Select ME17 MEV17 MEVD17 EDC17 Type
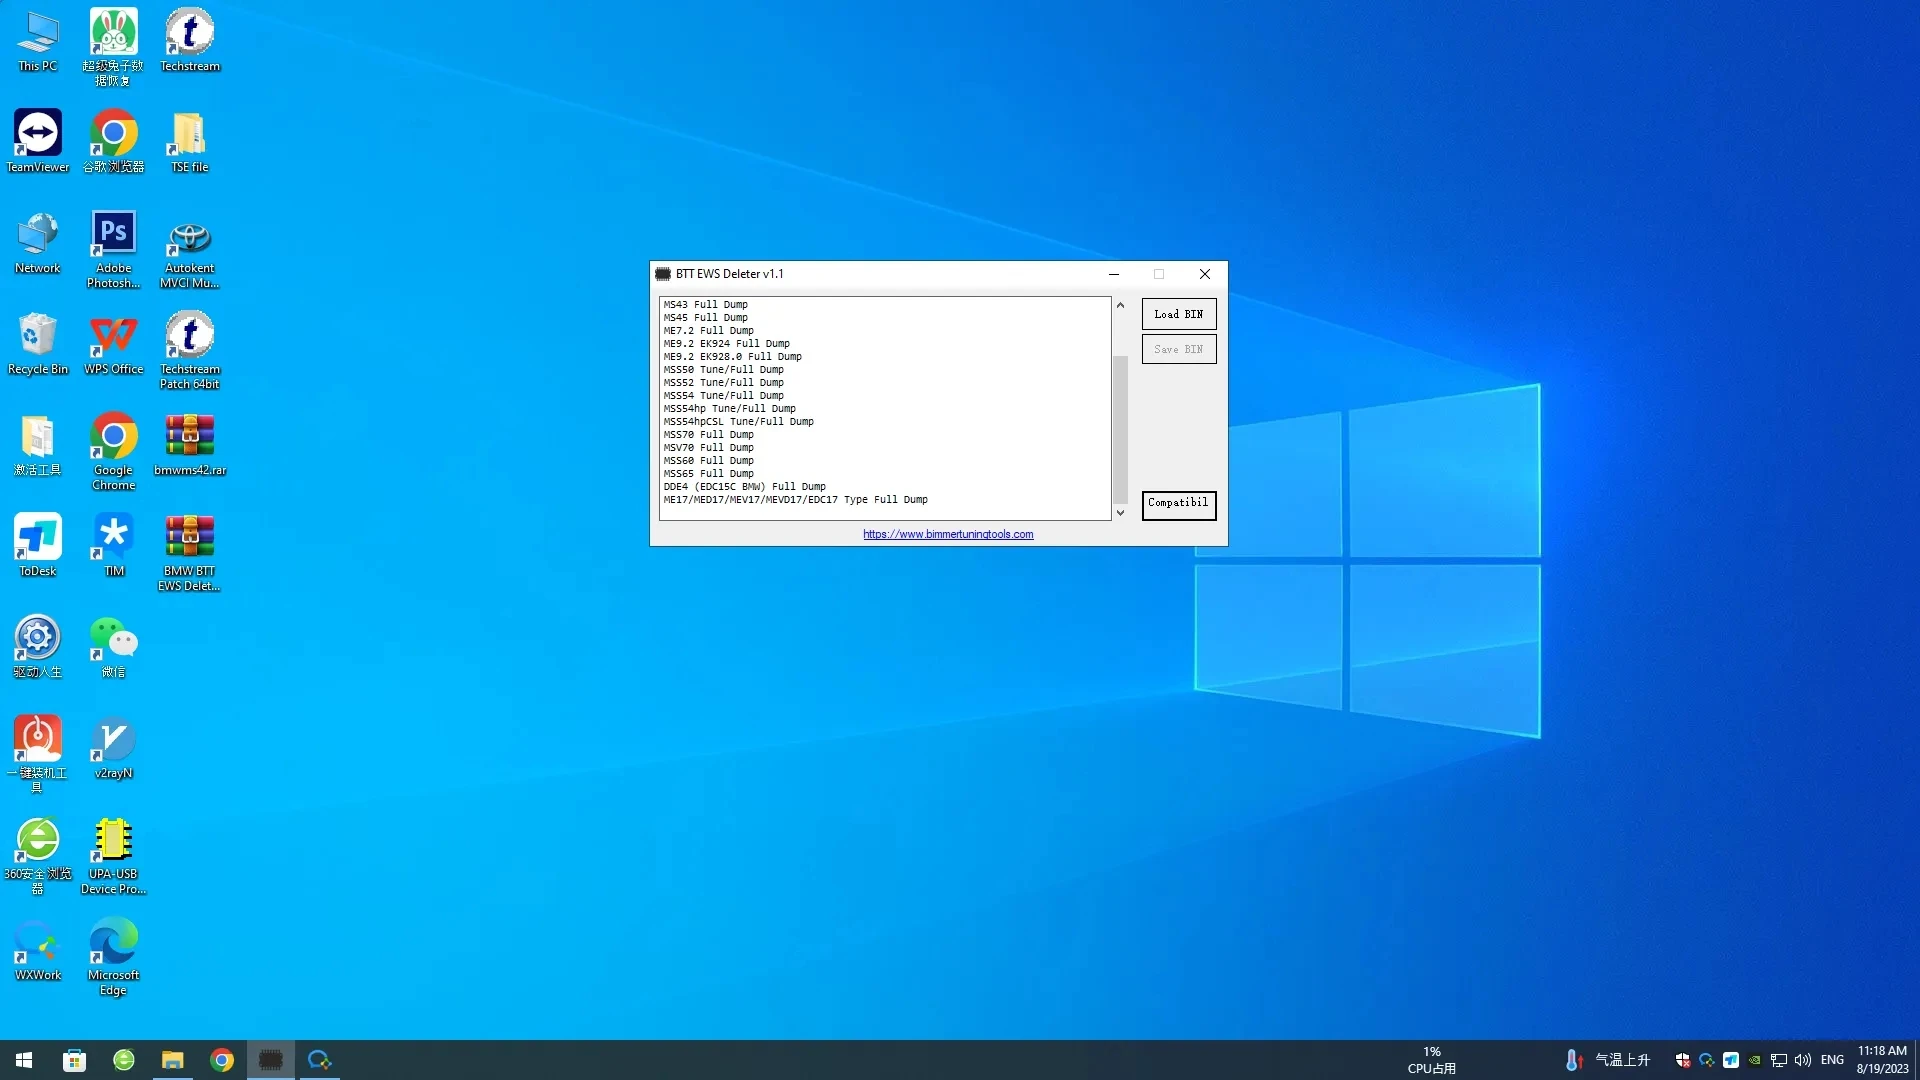Screen dimensions: 1920x1080 pos(795,500)
